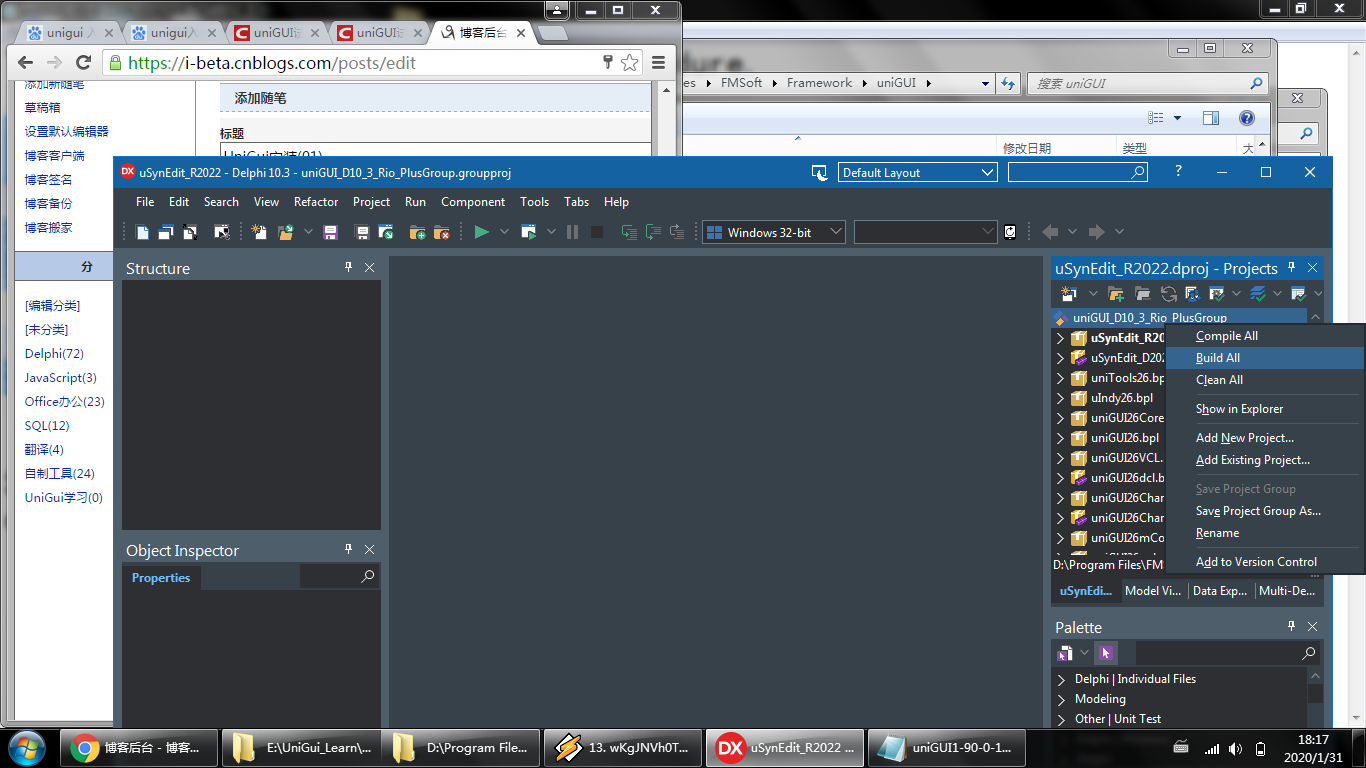This screenshot has width=1366, height=768.
Task: Click the Program Reset stop icon
Action: [596, 232]
